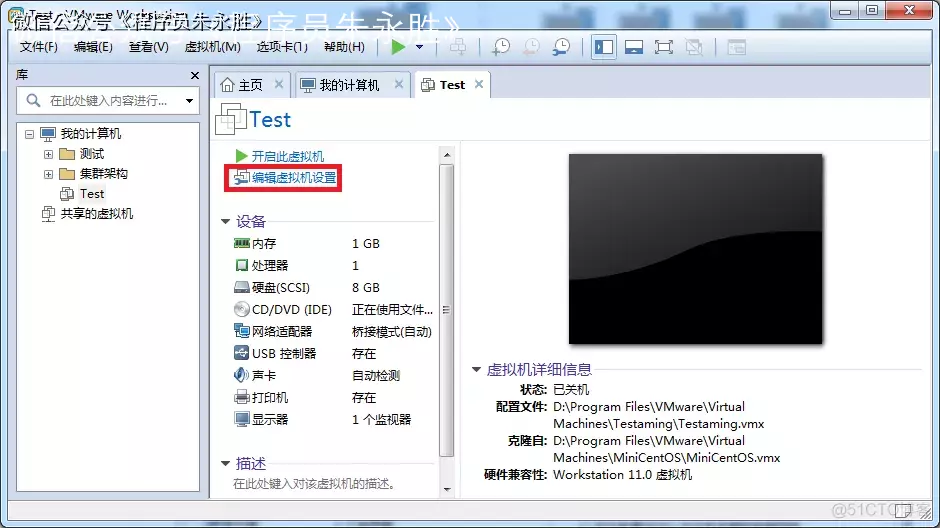
Task: Toggle the library sidebar view icon
Action: click(603, 47)
